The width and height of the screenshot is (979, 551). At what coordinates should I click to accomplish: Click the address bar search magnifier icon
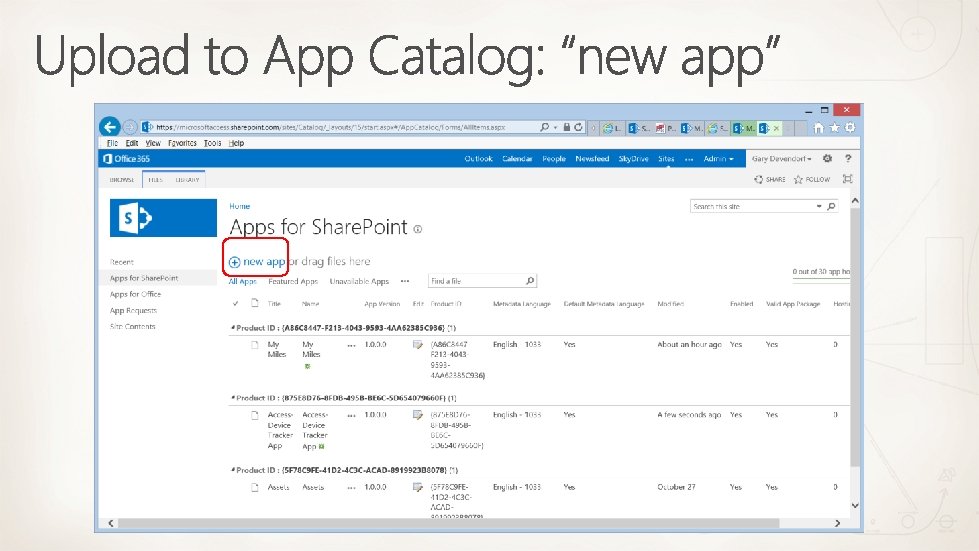click(x=544, y=127)
